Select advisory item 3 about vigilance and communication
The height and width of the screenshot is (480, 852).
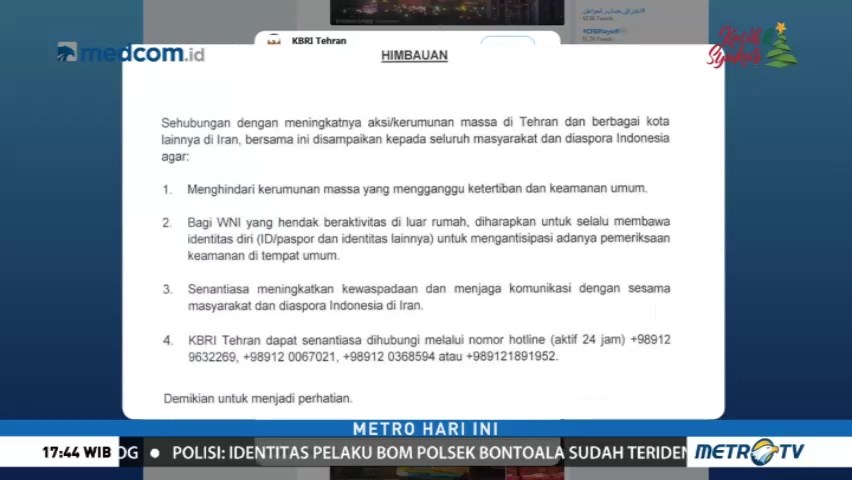click(416, 297)
